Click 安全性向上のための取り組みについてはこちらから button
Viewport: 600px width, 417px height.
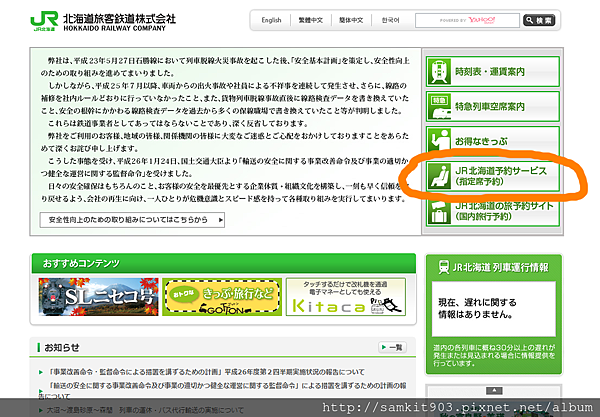[132, 220]
